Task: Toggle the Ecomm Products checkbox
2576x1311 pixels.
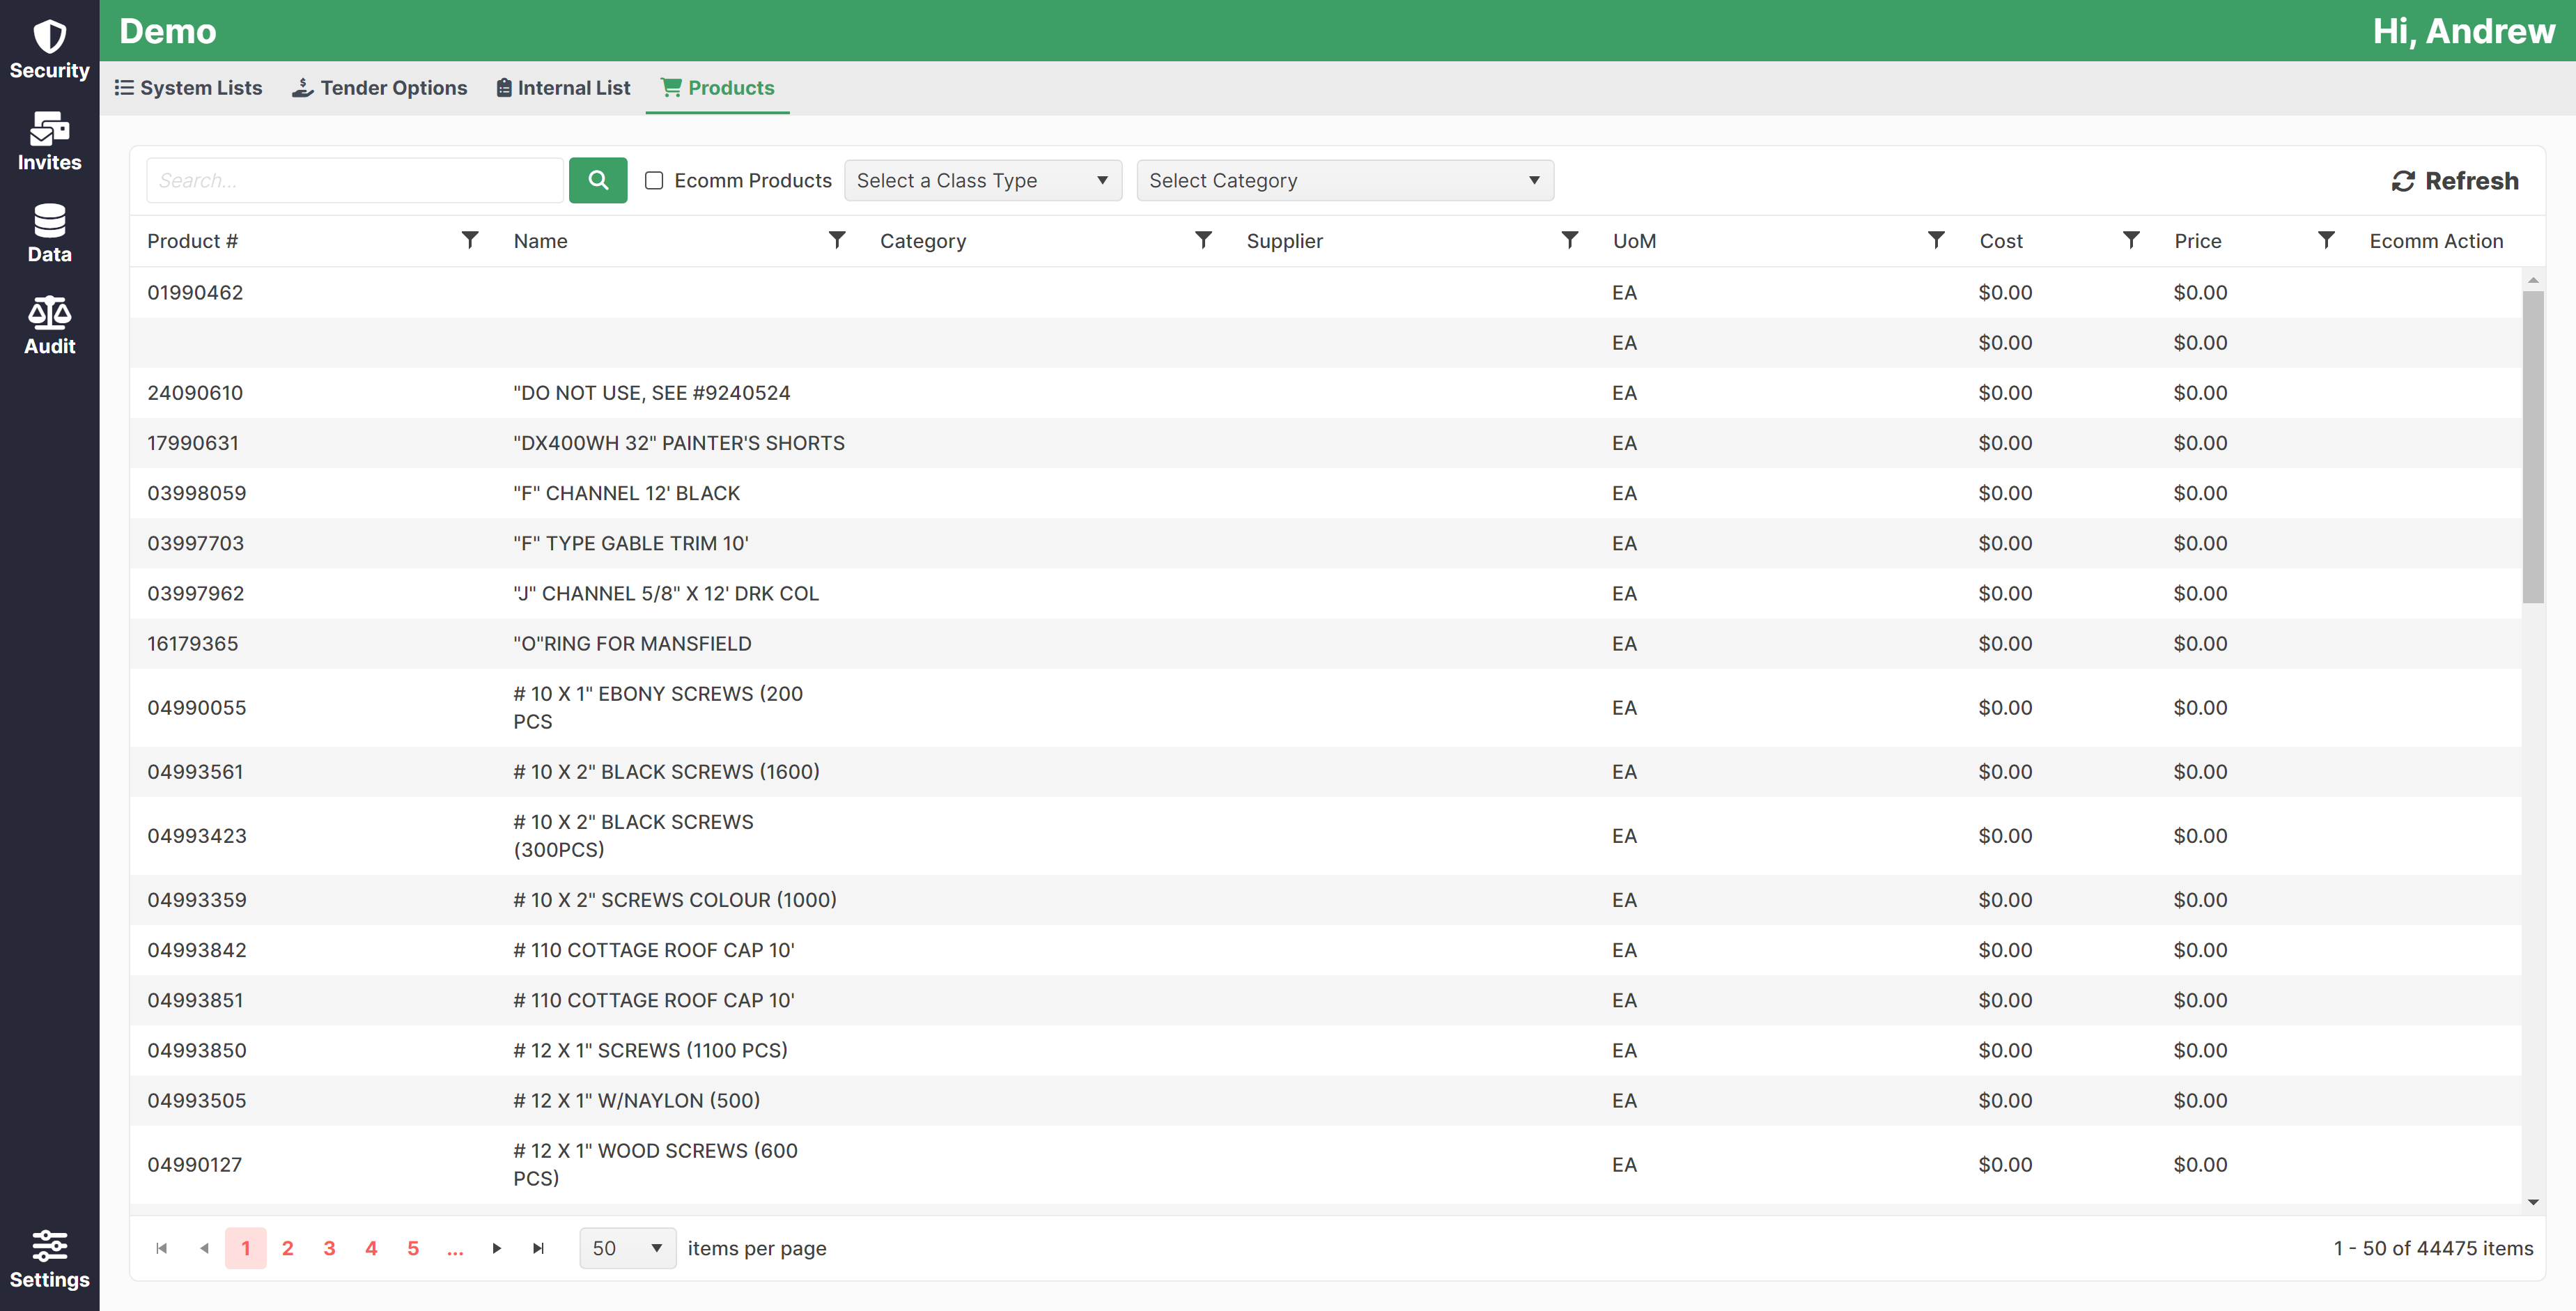Action: (x=654, y=180)
